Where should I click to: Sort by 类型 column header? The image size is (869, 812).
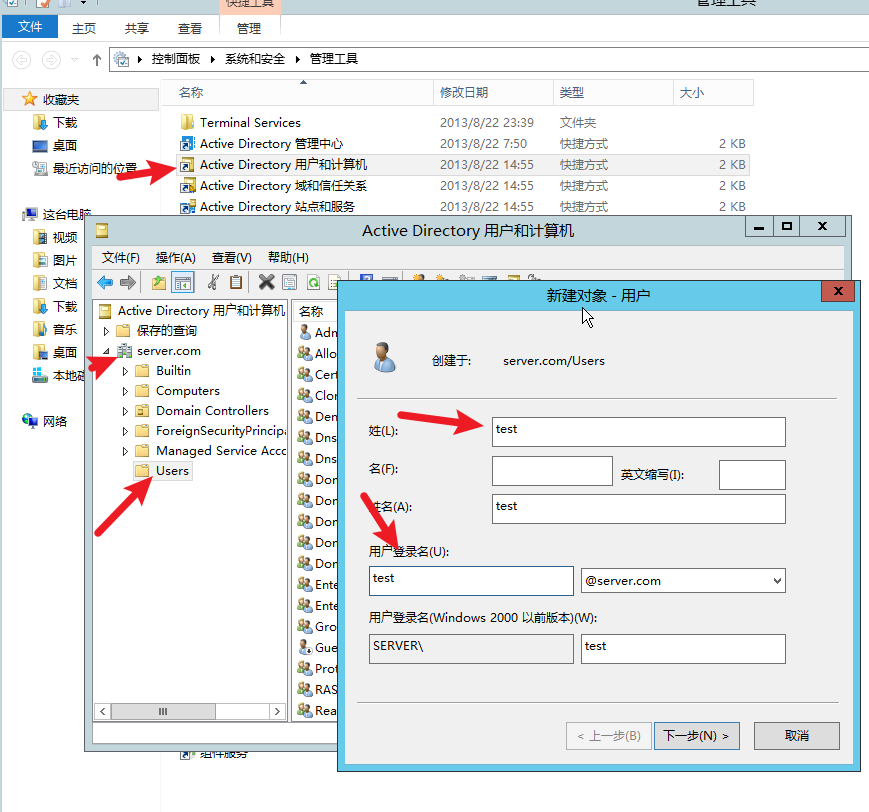click(x=613, y=93)
